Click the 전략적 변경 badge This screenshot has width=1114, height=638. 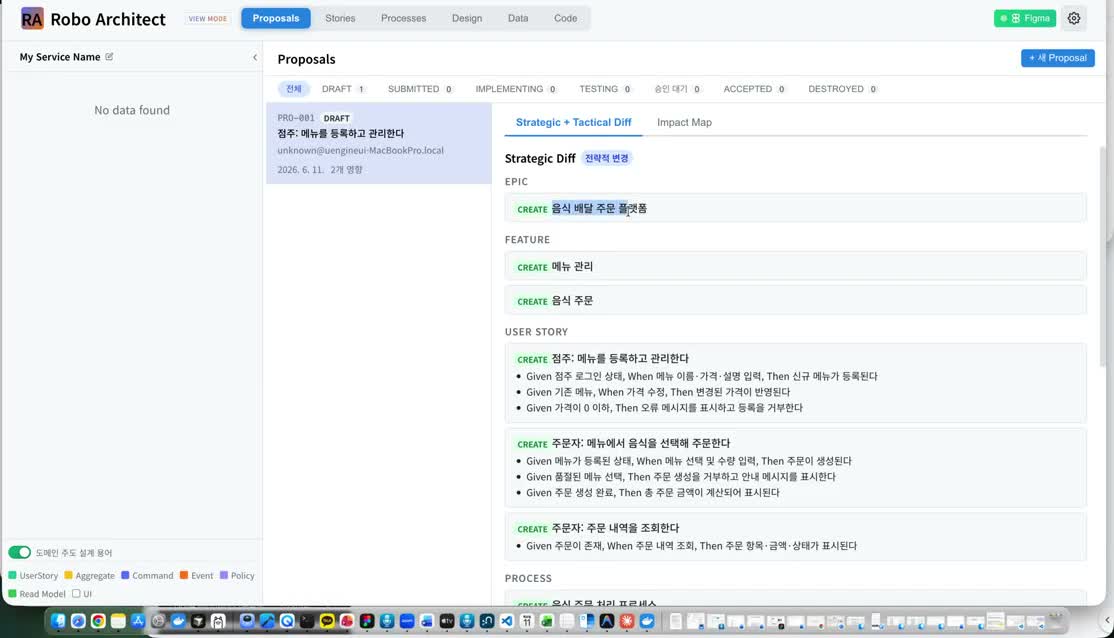click(606, 158)
